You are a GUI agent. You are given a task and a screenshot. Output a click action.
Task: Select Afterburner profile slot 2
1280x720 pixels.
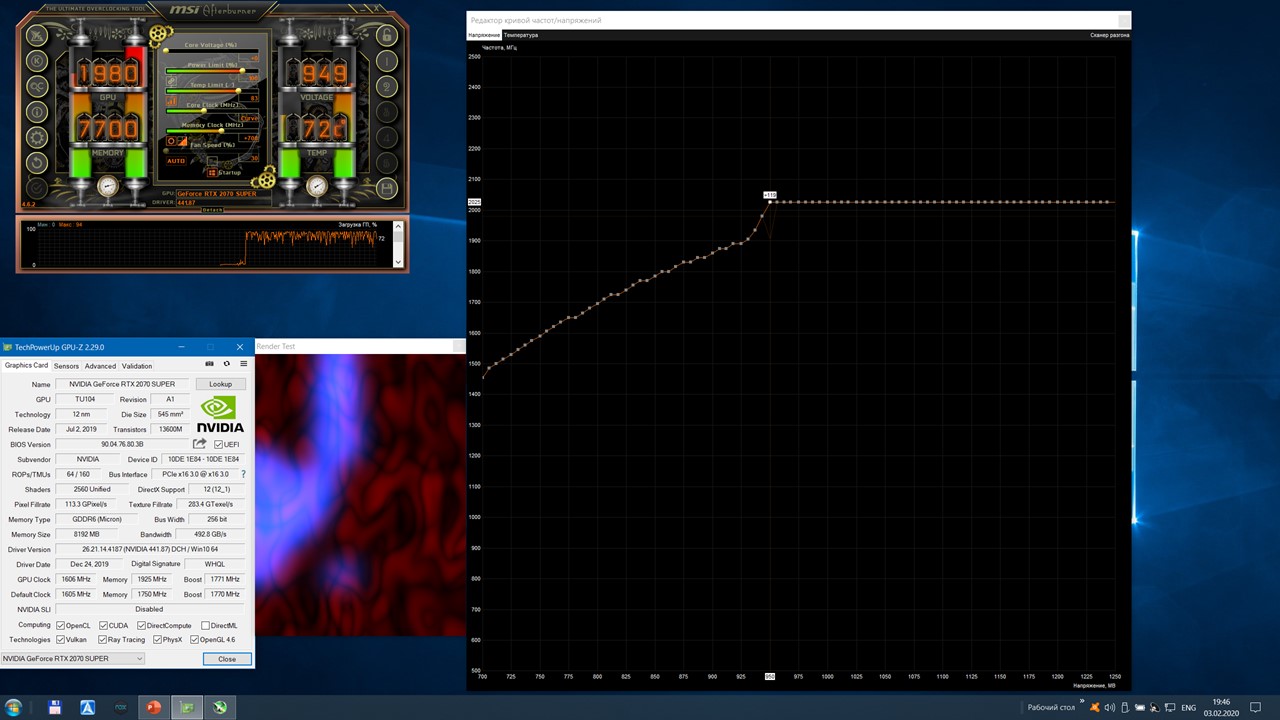(x=388, y=86)
